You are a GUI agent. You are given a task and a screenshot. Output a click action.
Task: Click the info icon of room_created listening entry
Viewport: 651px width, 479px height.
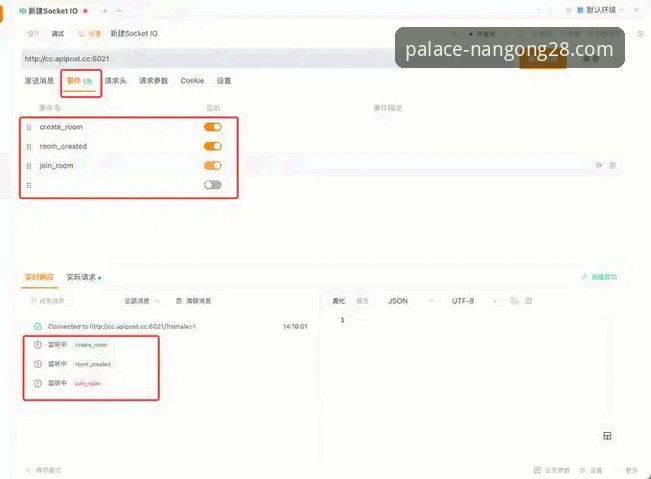tap(38, 364)
